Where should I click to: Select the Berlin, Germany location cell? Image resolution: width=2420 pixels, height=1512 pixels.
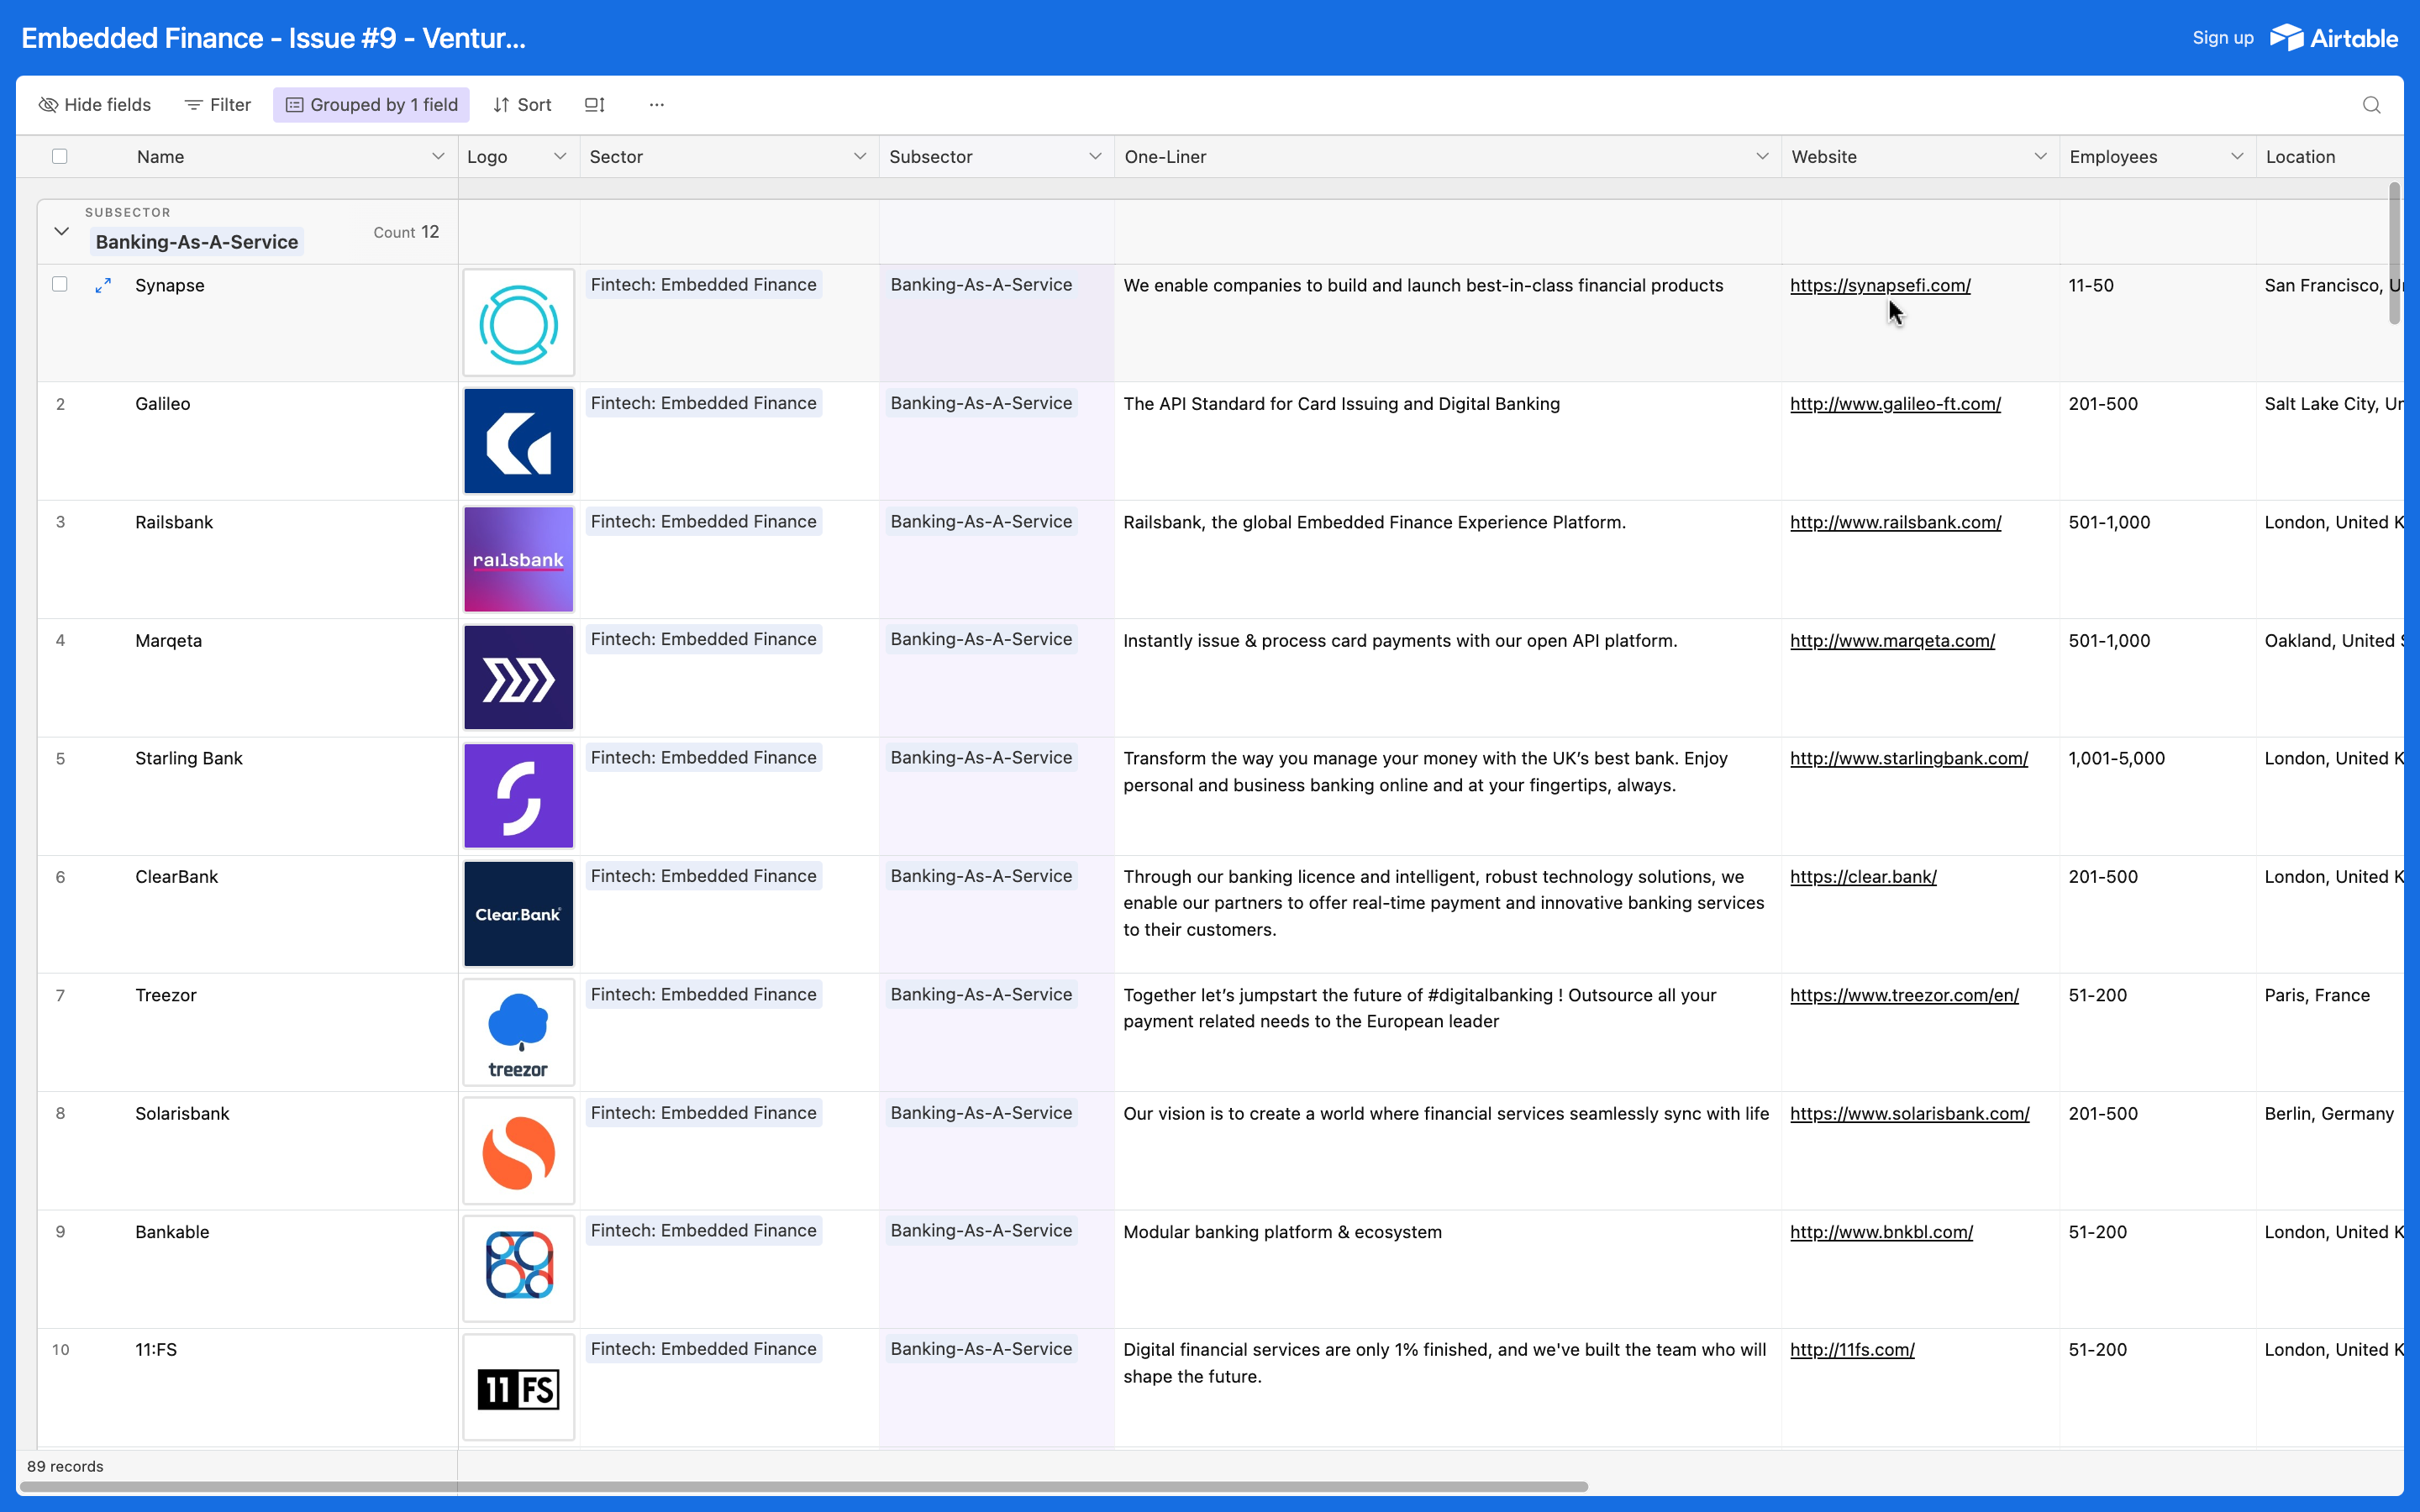point(2329,1151)
